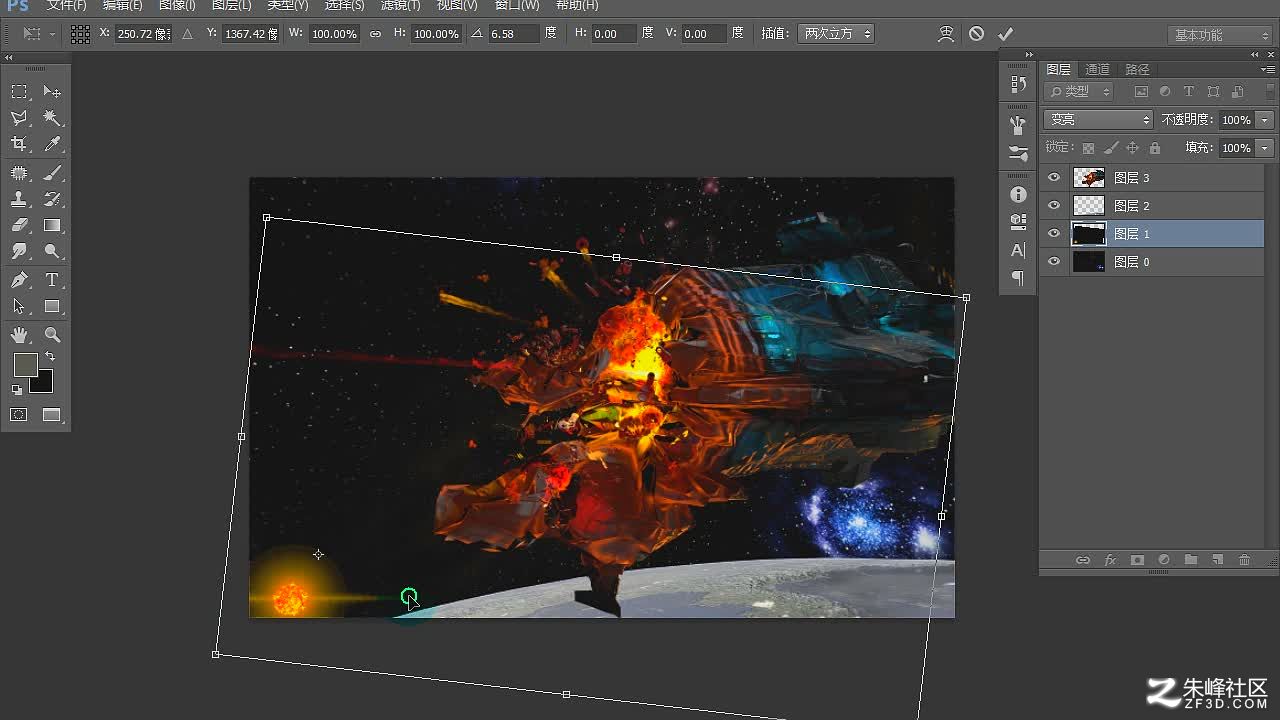Open the Layers panel flyout menu
This screenshot has height=720, width=1280.
pyautogui.click(x=1267, y=70)
